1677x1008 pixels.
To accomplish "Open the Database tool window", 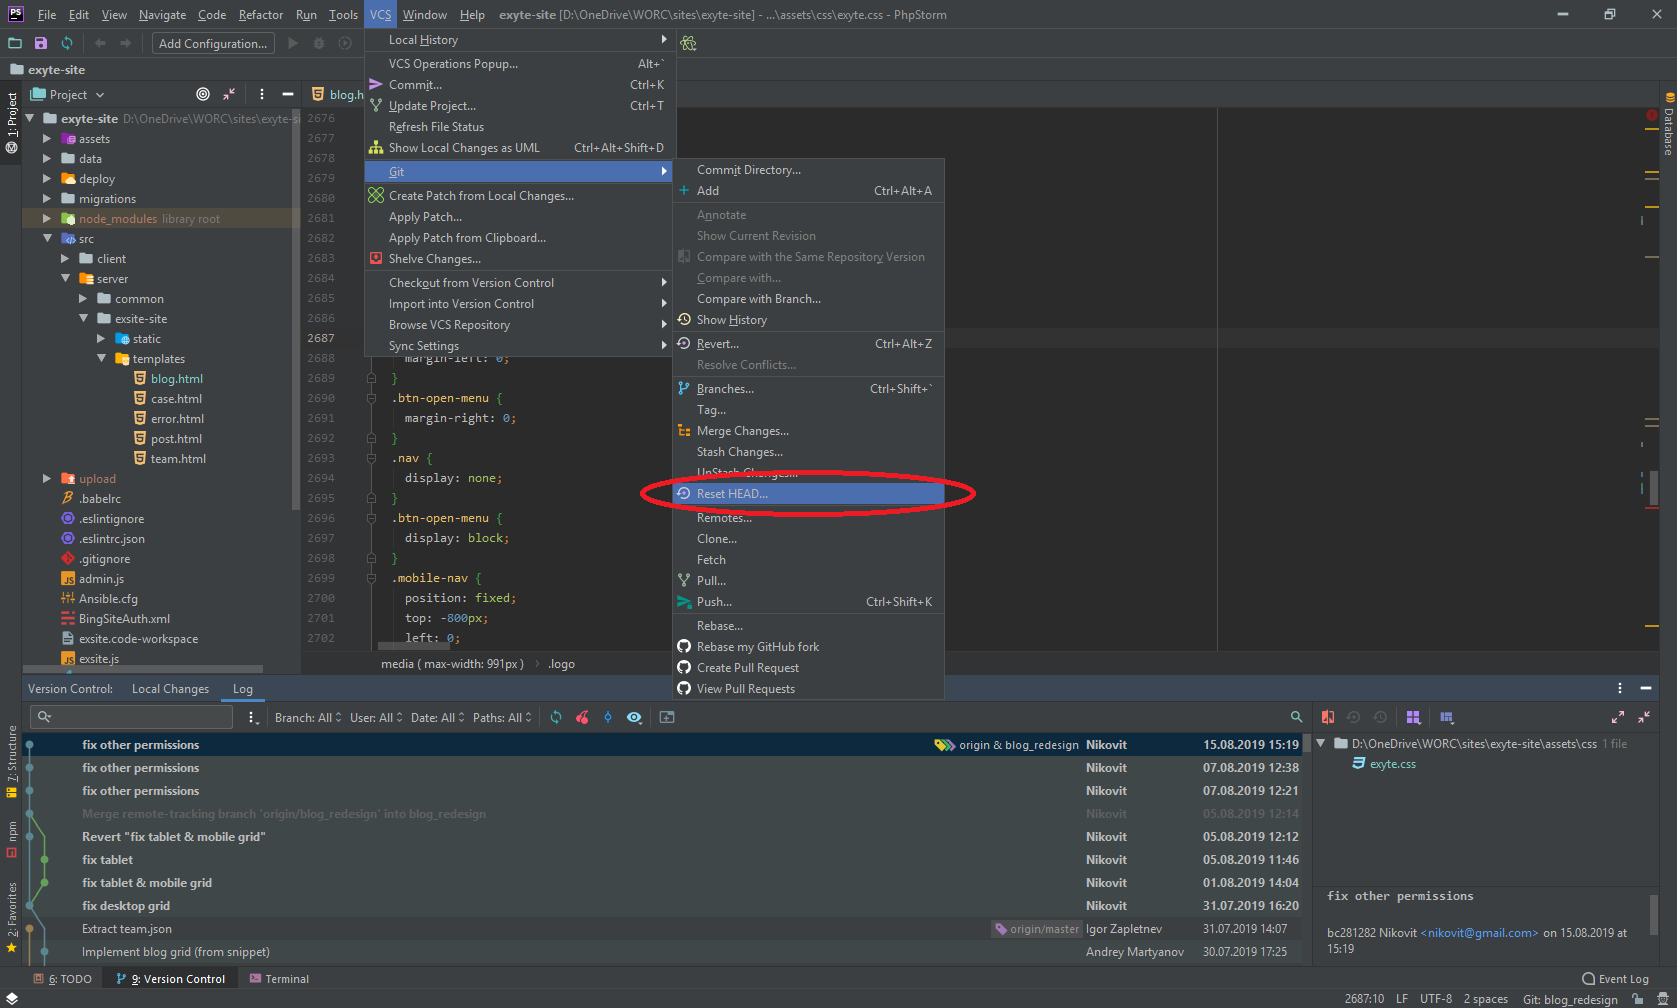I will [x=1668, y=126].
